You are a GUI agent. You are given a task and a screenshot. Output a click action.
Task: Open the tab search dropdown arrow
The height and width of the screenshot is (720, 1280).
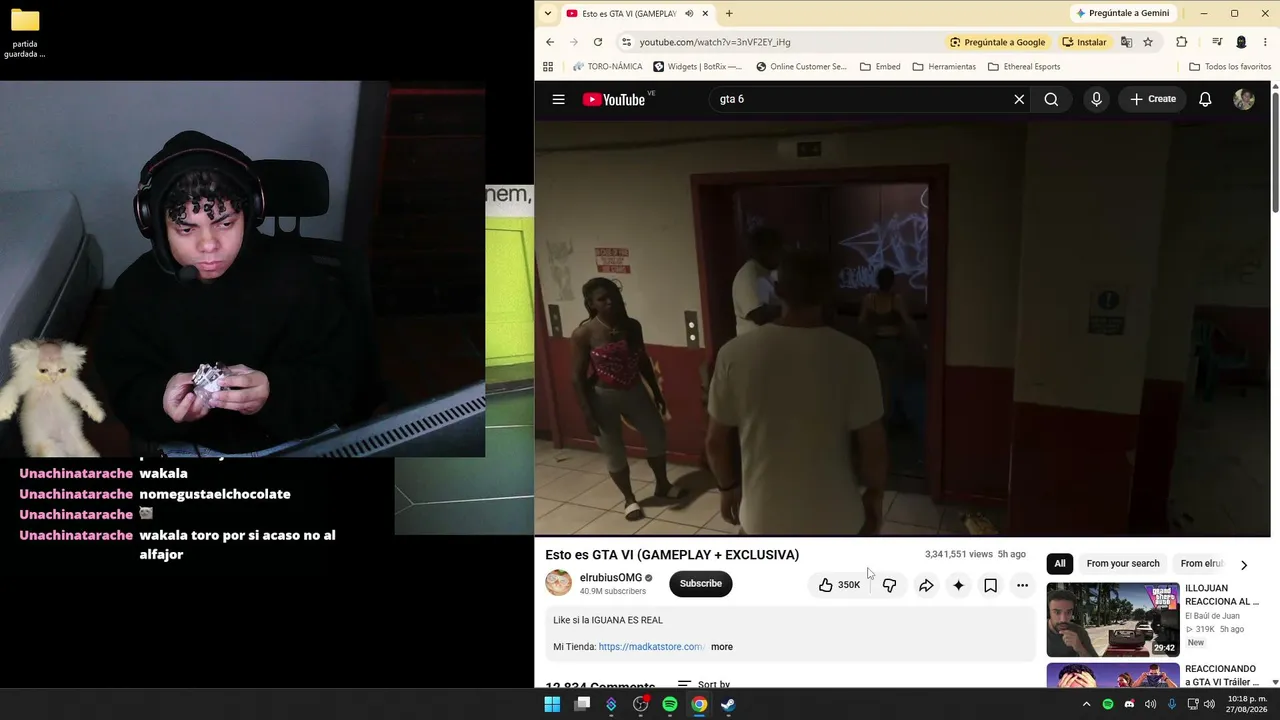(x=548, y=13)
